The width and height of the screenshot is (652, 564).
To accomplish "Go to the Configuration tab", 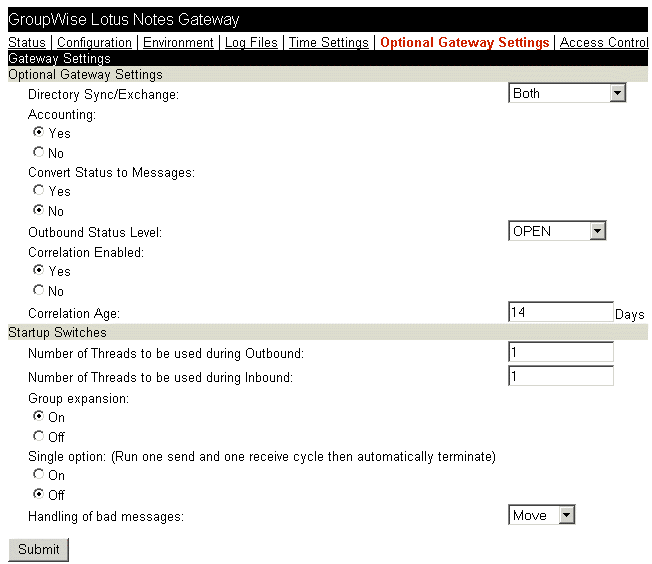I will coord(94,42).
